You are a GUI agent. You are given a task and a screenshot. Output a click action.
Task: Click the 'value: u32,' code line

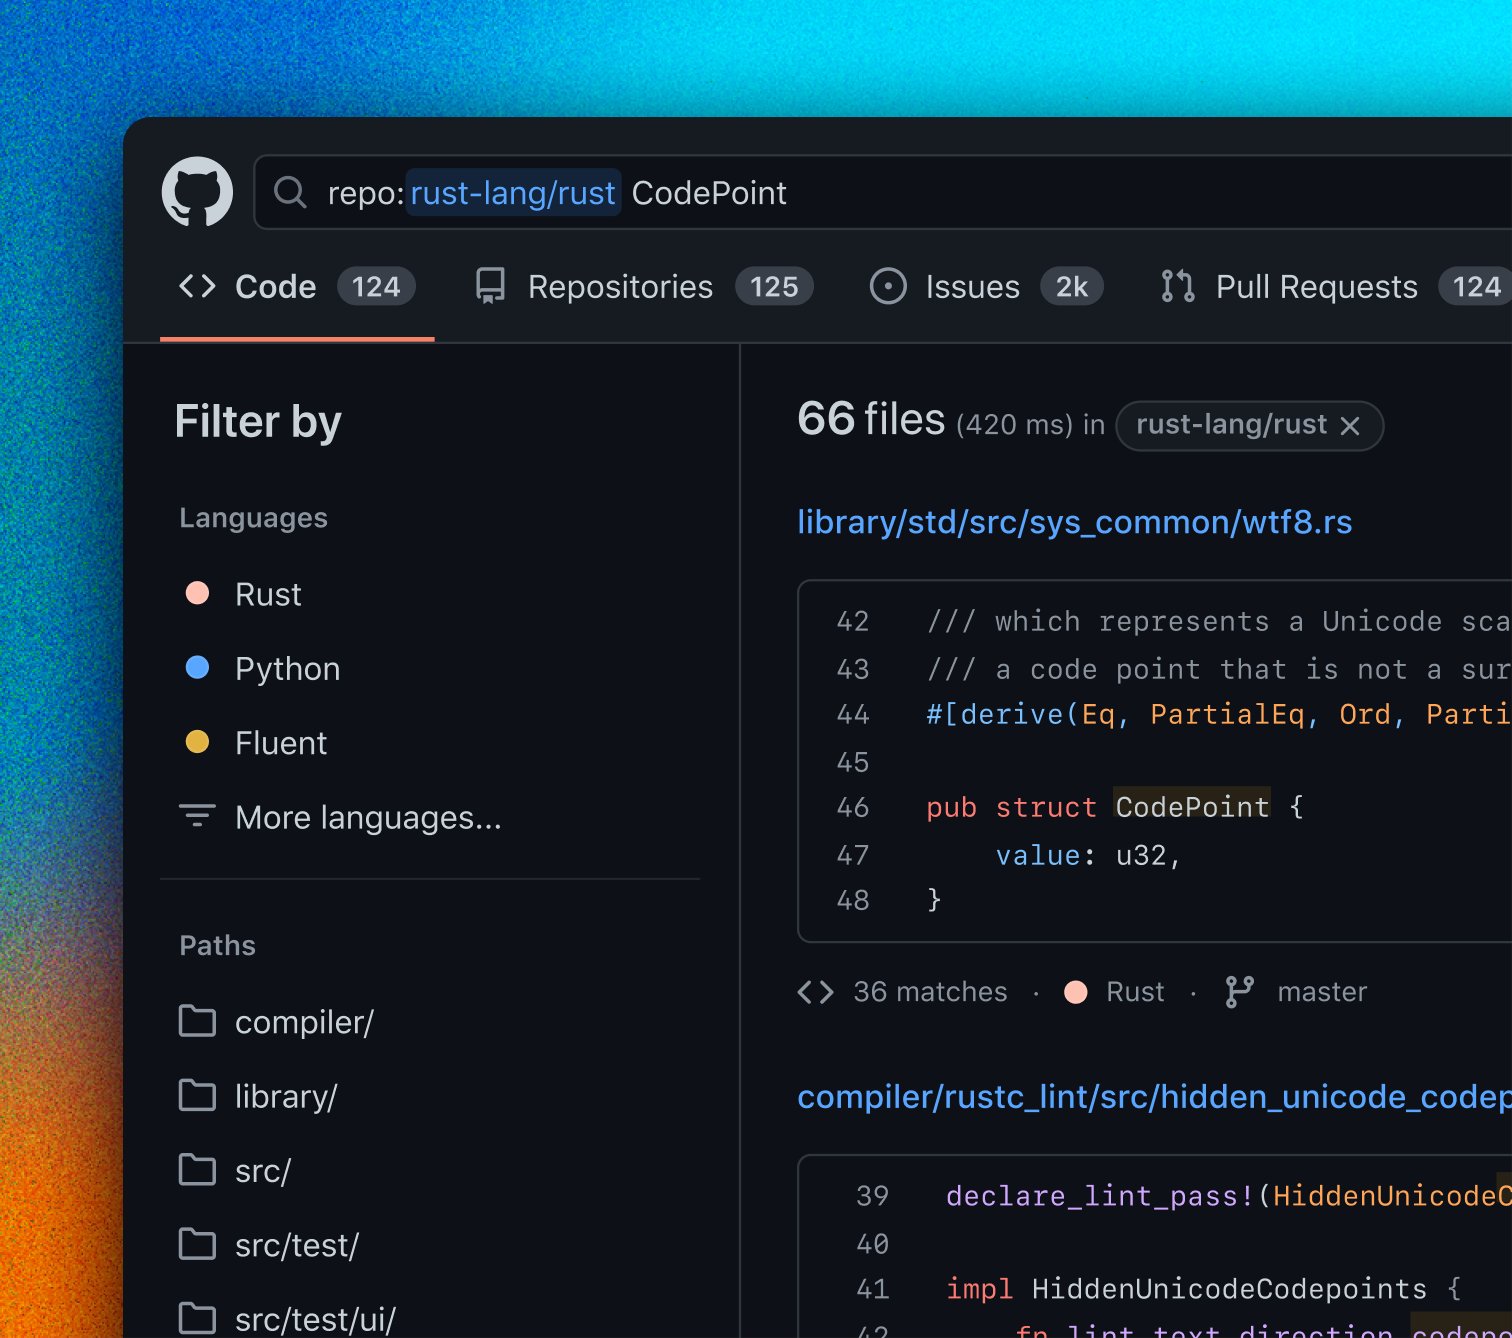(1088, 856)
